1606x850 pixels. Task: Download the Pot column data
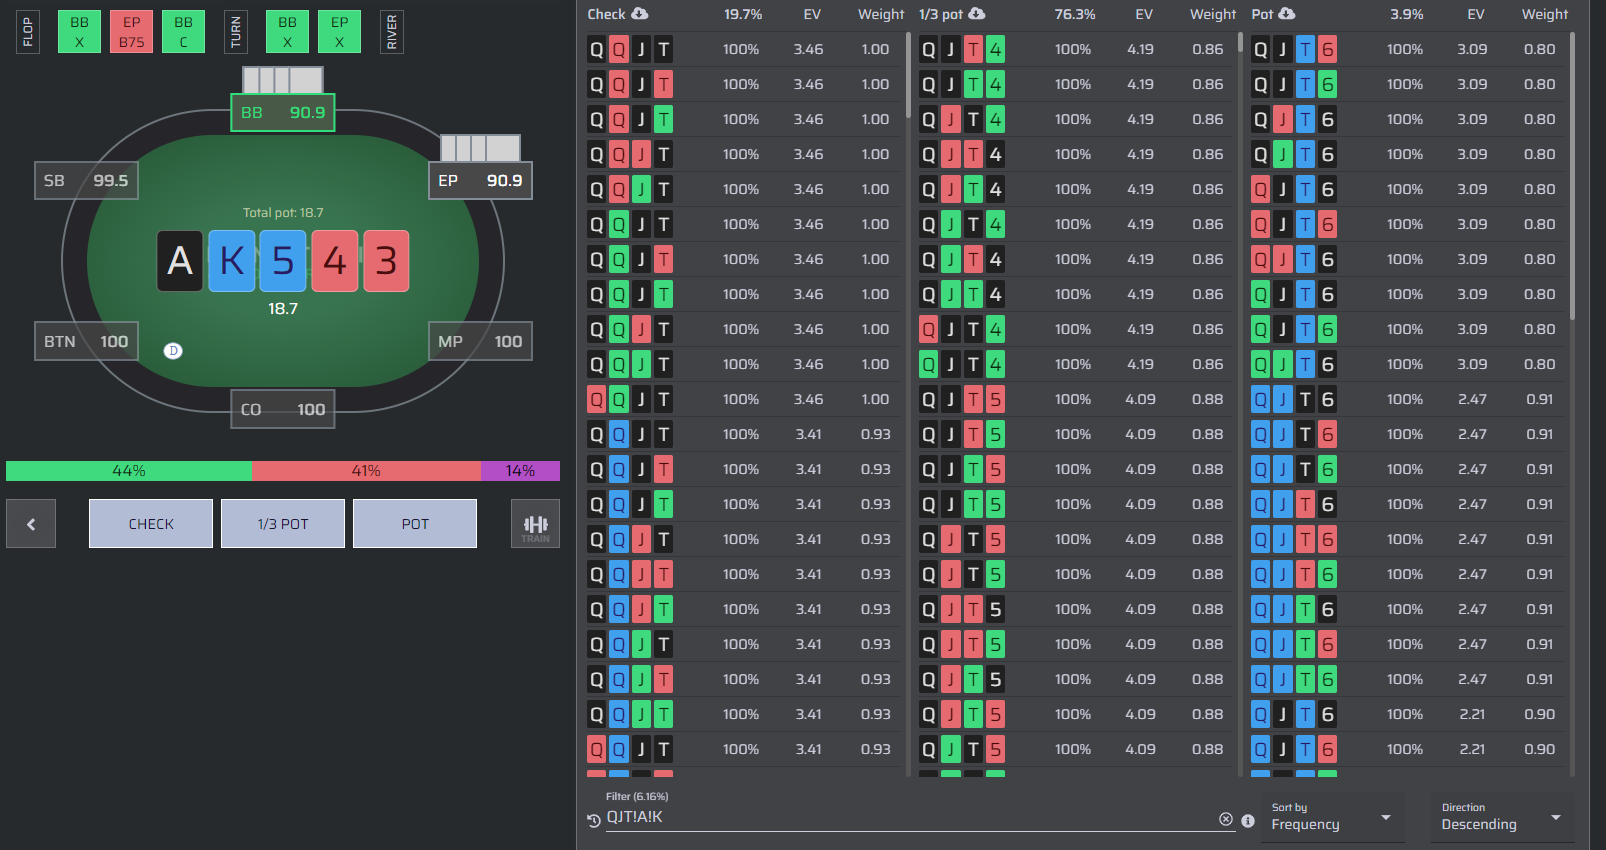tap(1287, 14)
